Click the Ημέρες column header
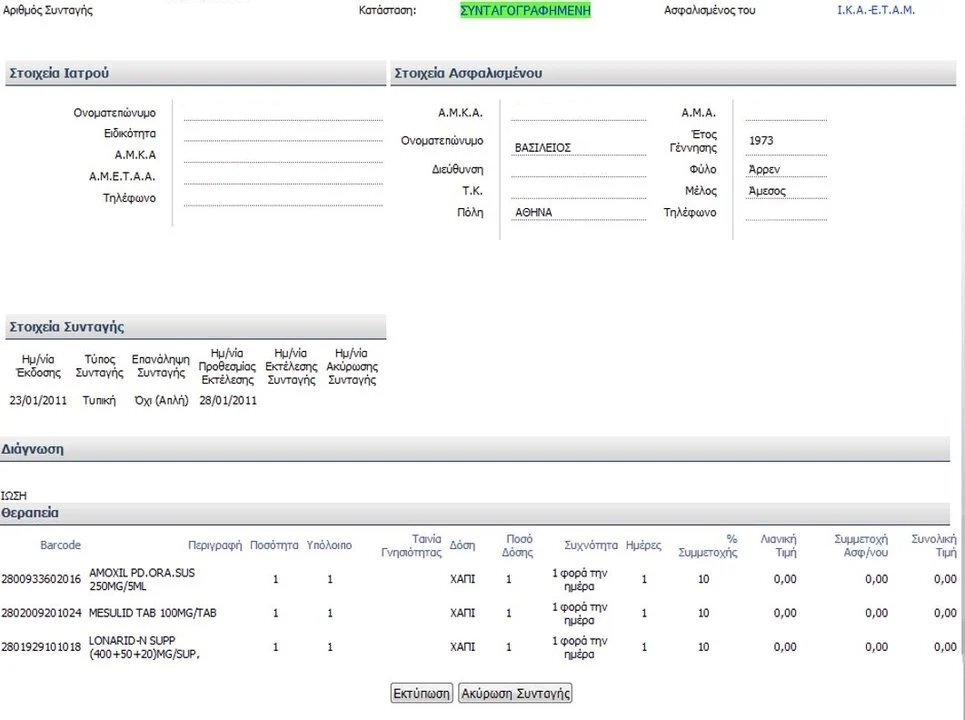Viewport: 965px width, 720px height. 643,545
